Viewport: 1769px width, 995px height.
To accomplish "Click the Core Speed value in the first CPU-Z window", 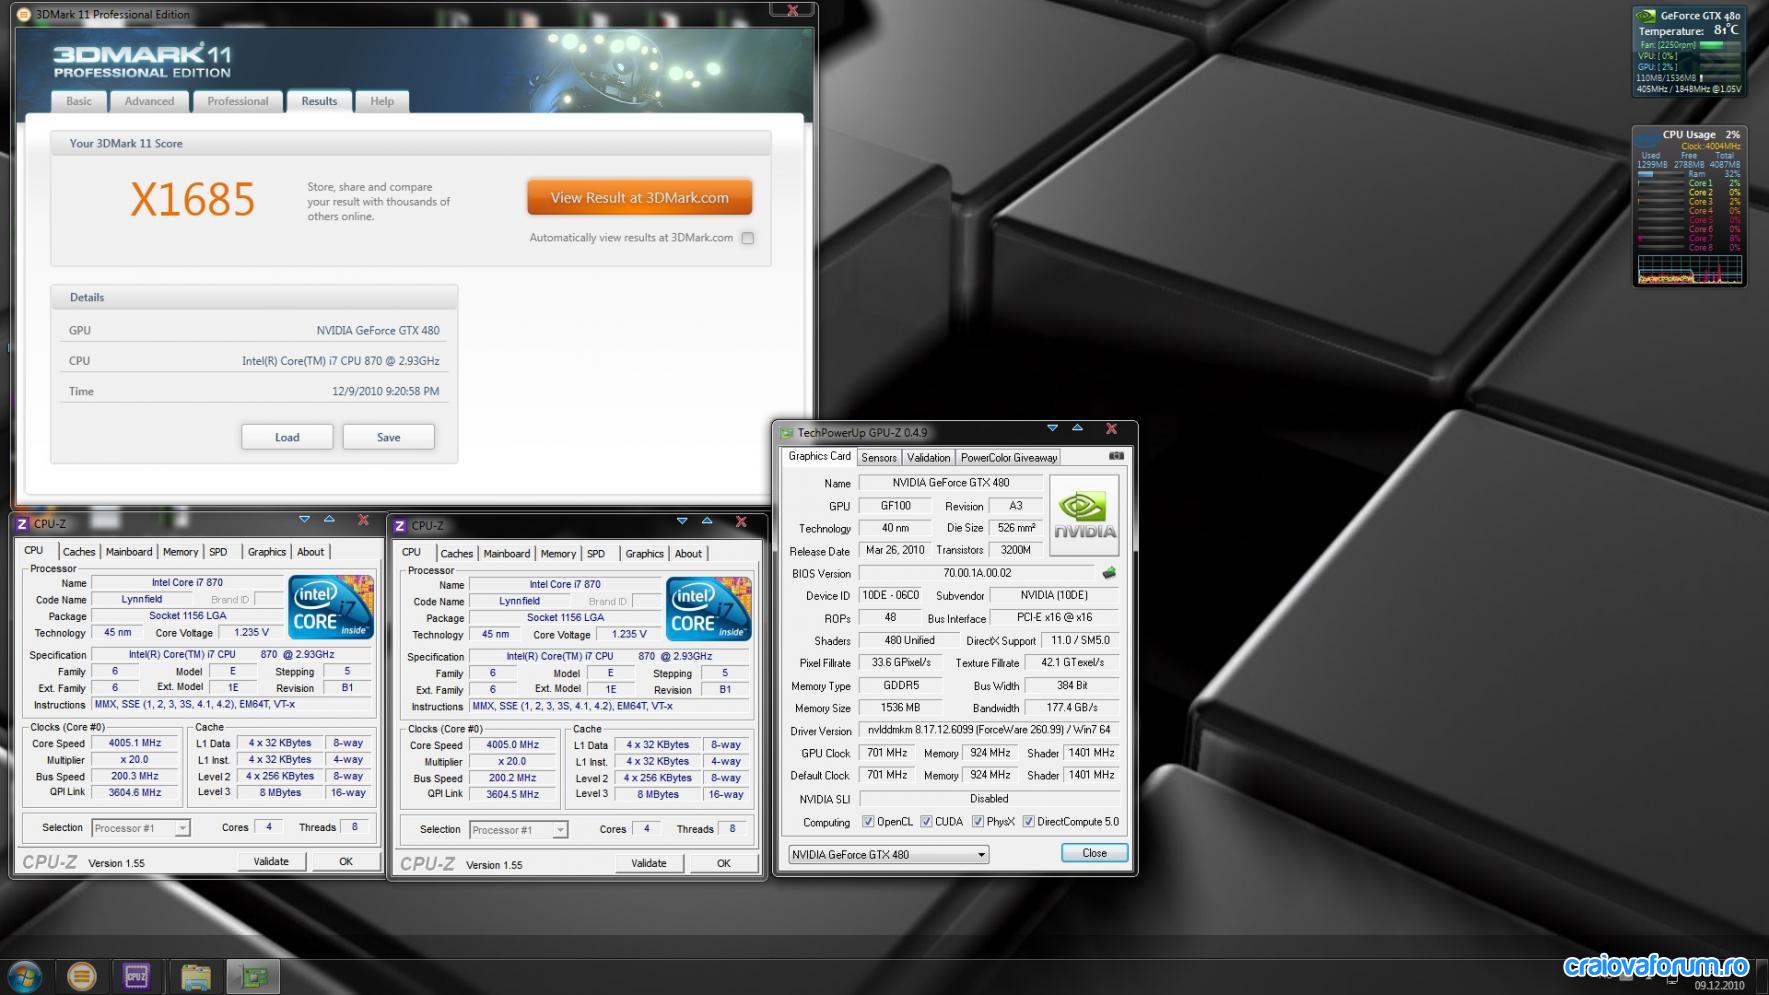I will pyautogui.click(x=135, y=743).
